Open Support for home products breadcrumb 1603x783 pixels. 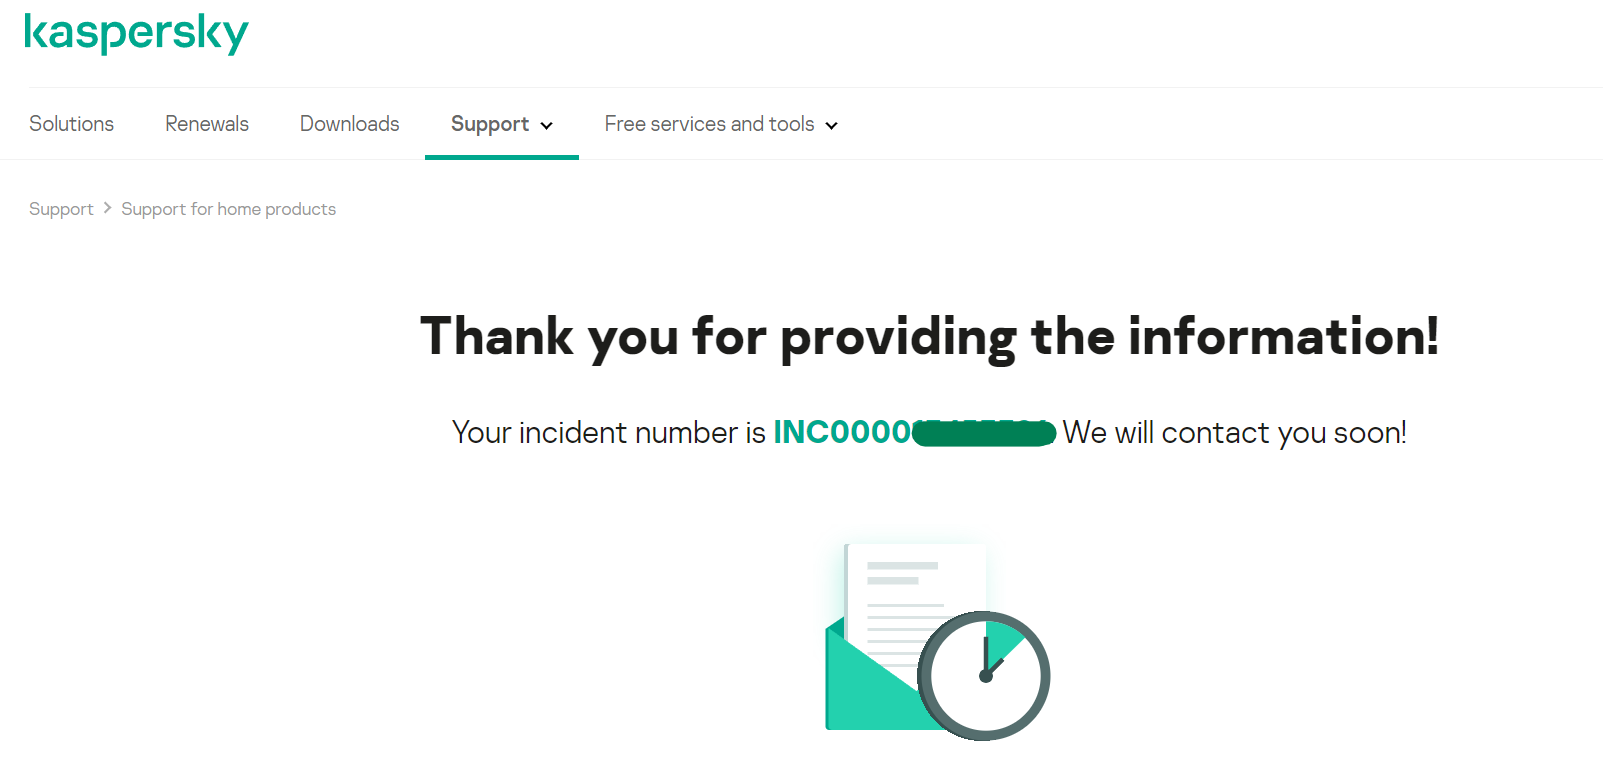pos(228,209)
